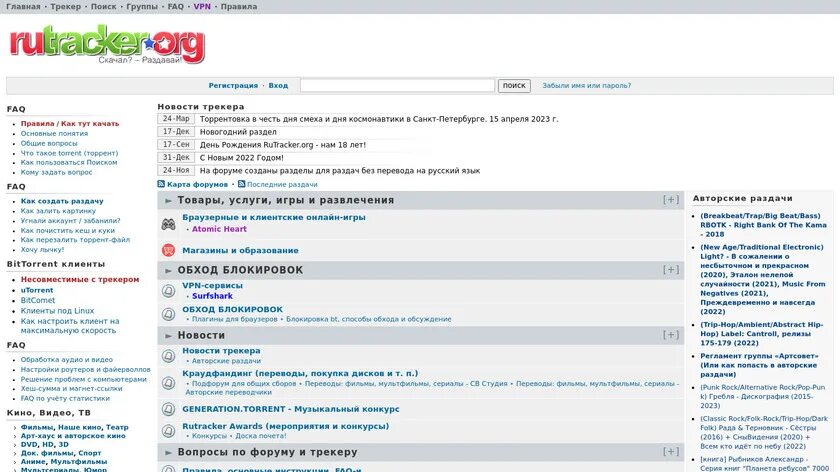This screenshot has height=472, width=840.
Task: Open Трекер in top navigation
Action: click(x=65, y=6)
